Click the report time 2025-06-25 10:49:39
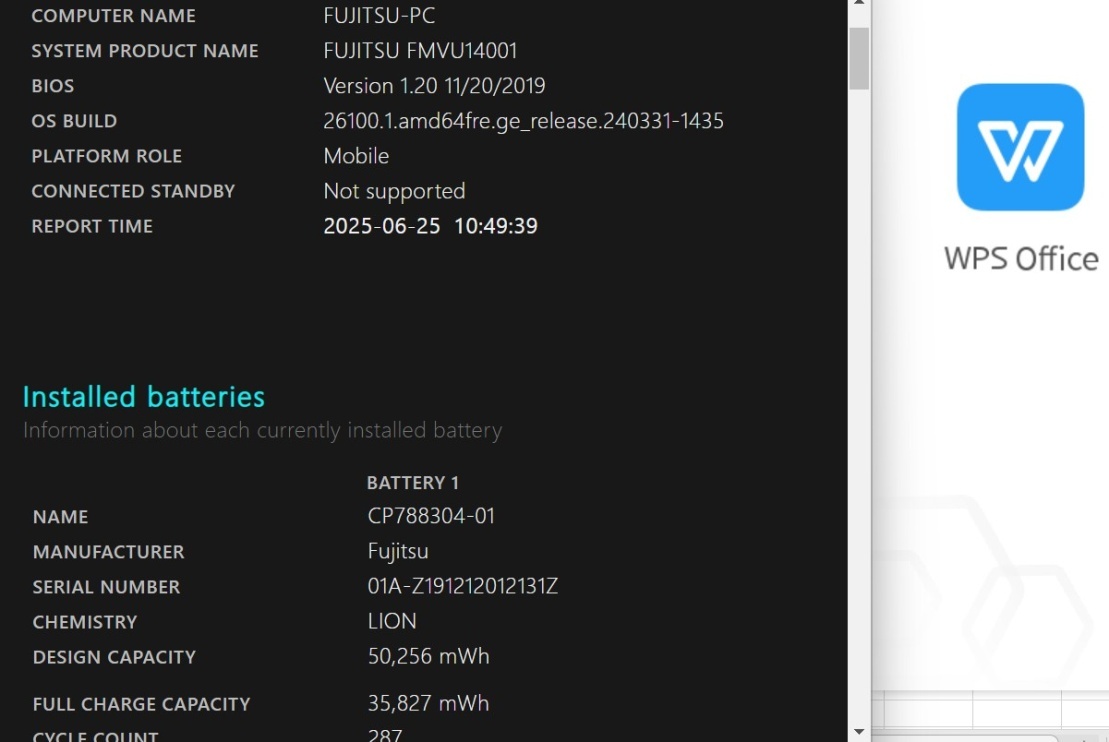This screenshot has height=742, width=1109. tap(430, 226)
